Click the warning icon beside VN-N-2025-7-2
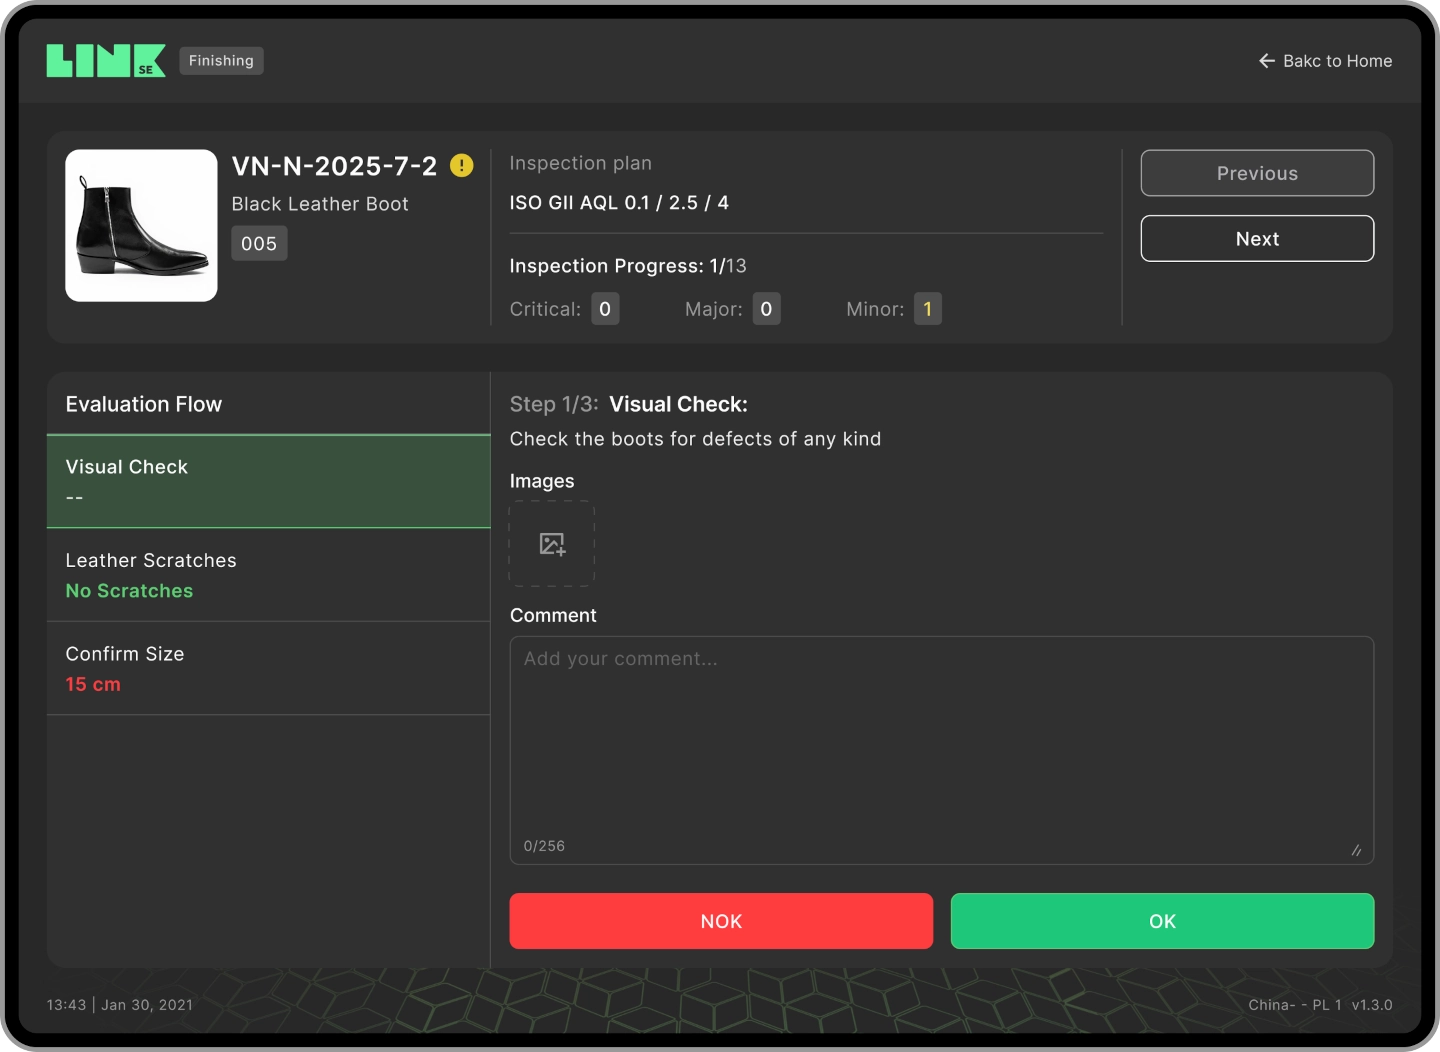Viewport: 1440px width, 1052px height. point(462,166)
